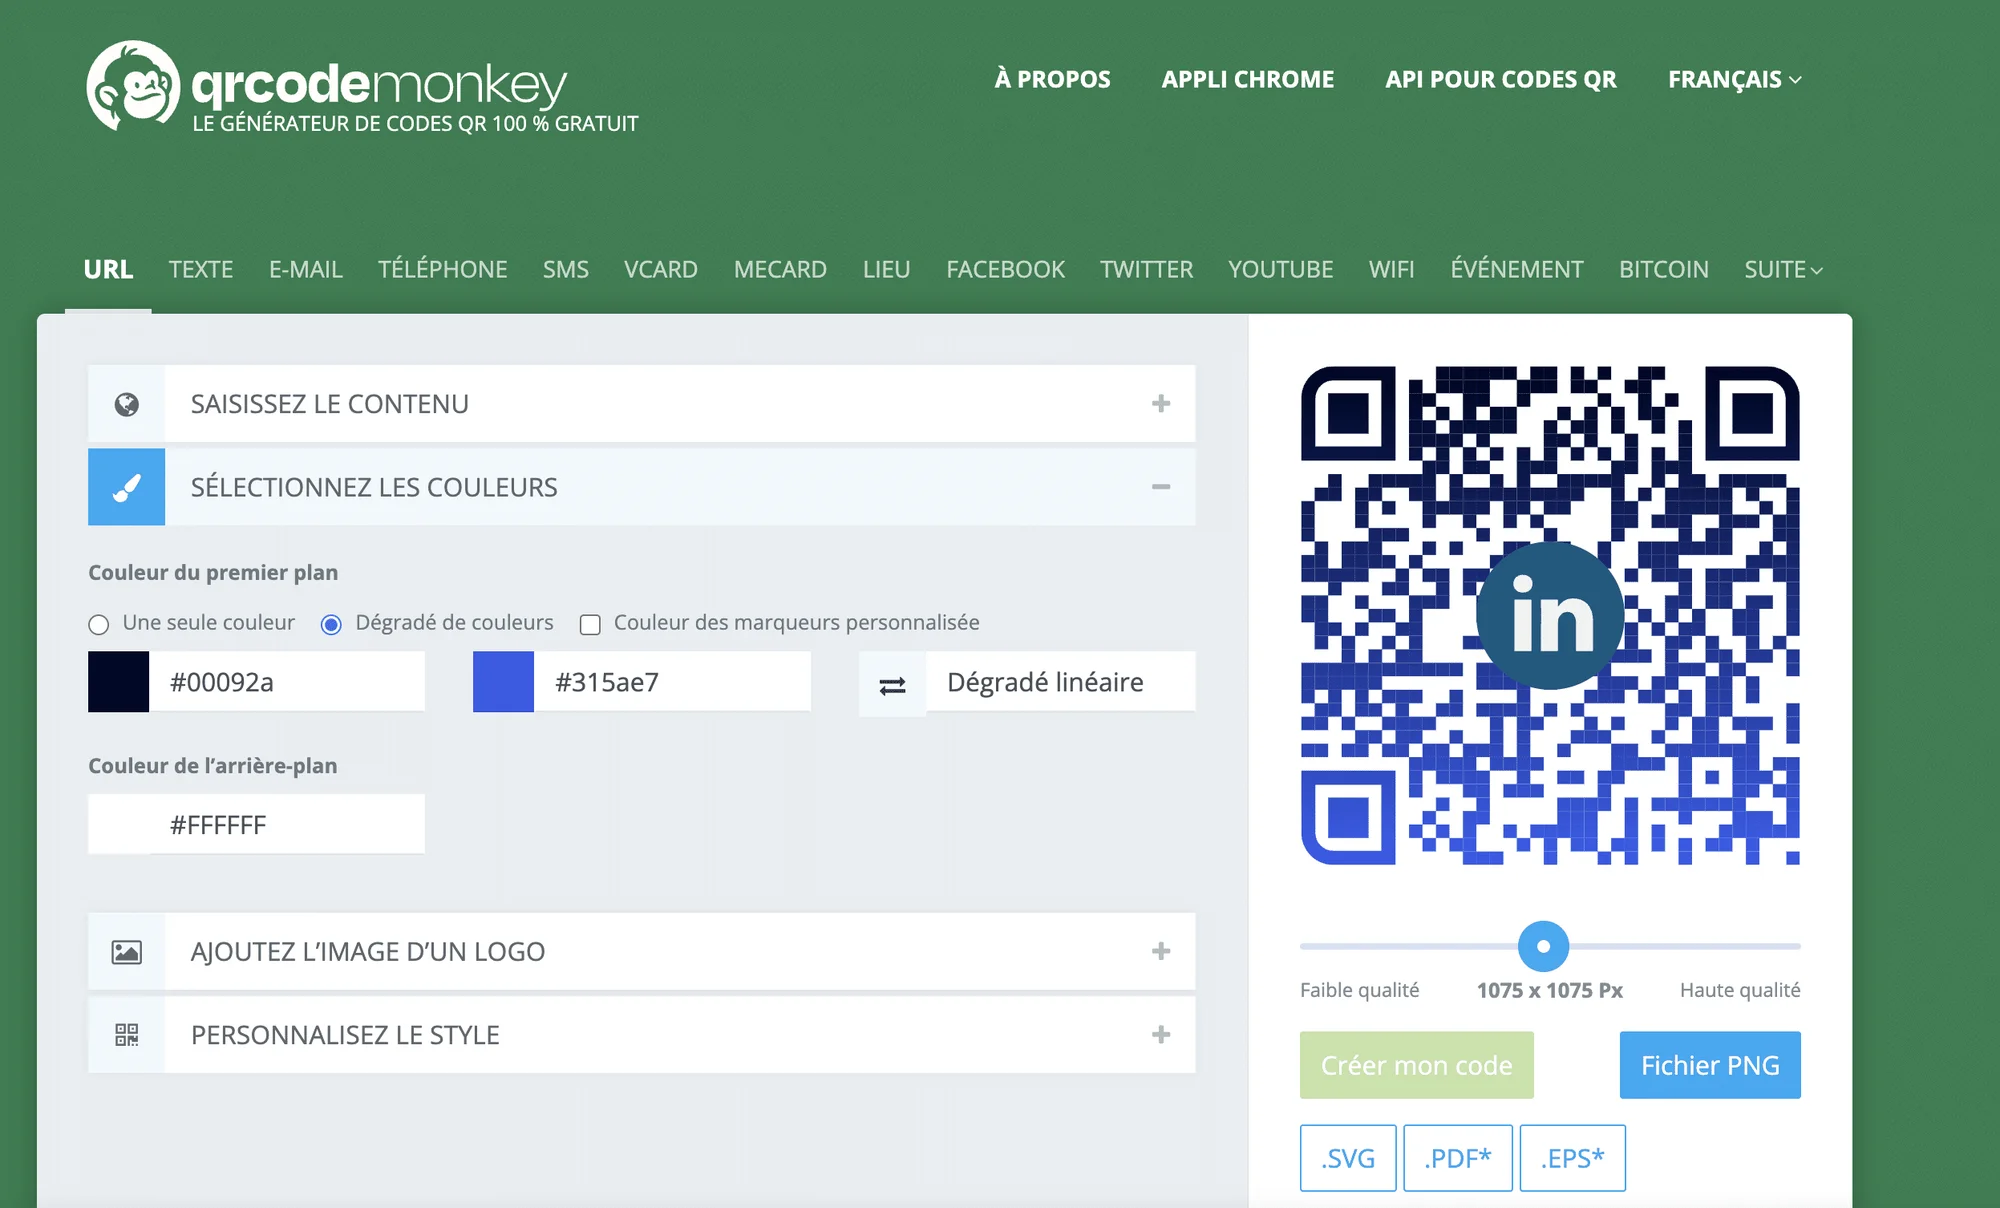
Task: Switch to the URL tab
Action: tap(108, 269)
